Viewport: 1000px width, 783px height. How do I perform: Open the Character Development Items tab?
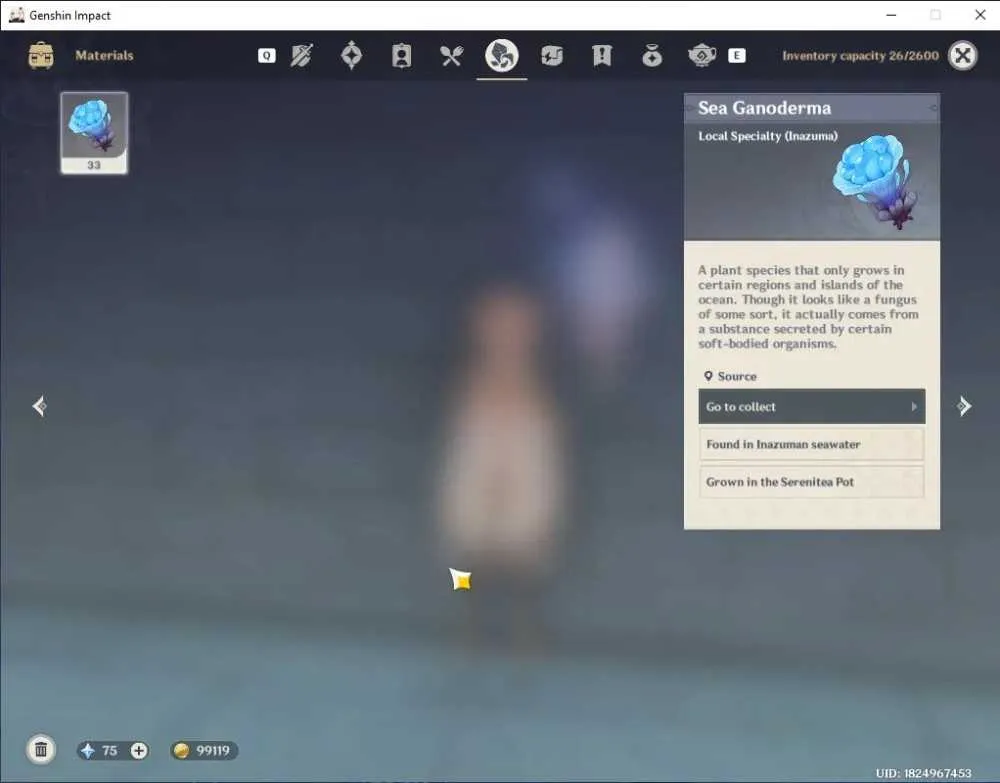point(401,55)
